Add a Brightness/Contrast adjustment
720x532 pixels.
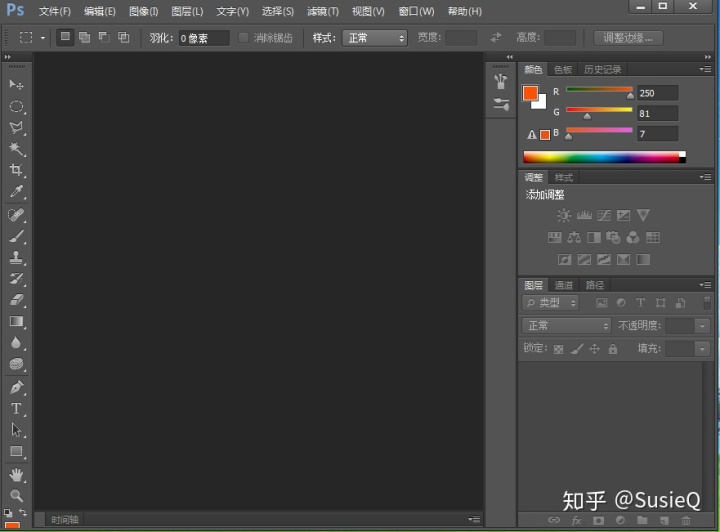point(564,215)
